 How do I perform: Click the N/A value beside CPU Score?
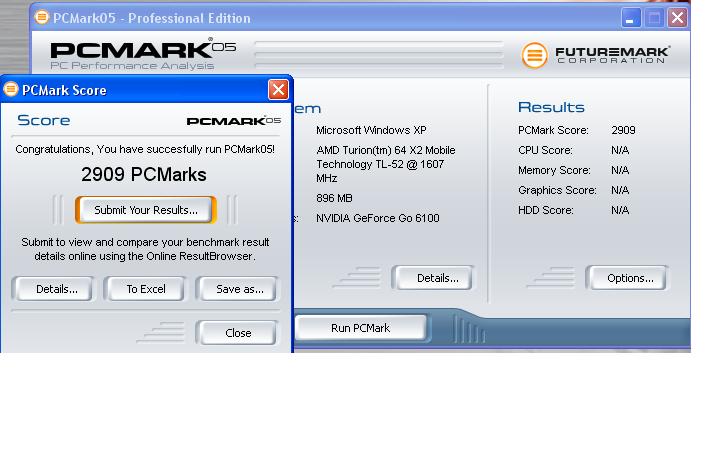620,150
